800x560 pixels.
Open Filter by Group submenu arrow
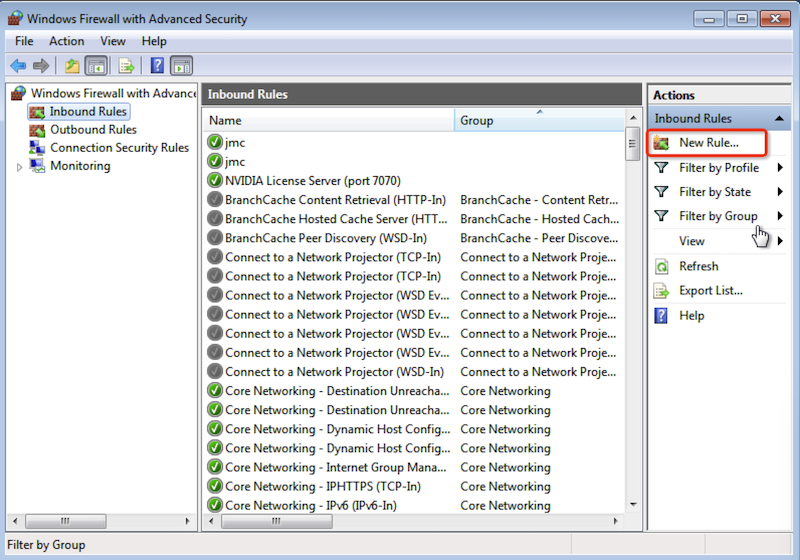780,216
